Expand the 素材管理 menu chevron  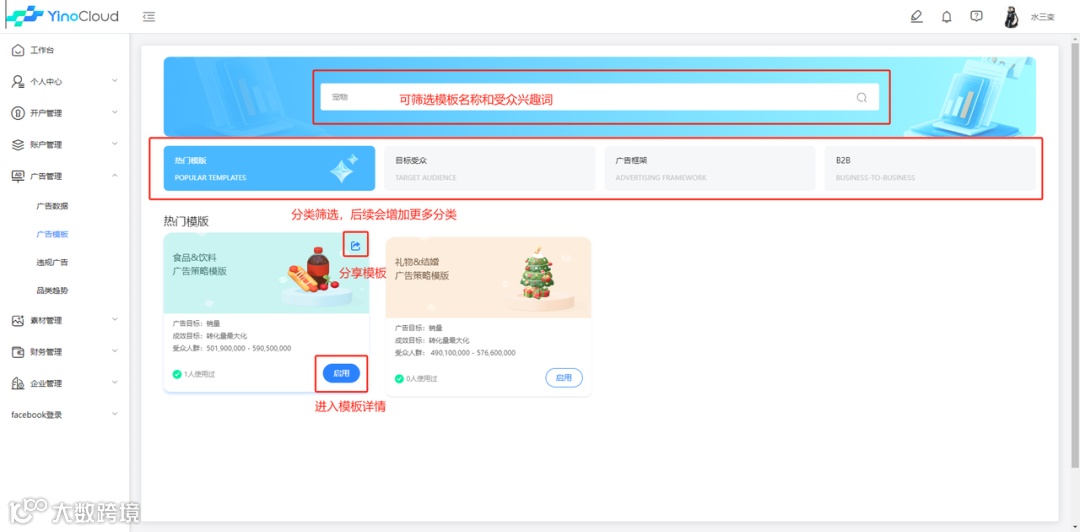pyautogui.click(x=114, y=320)
